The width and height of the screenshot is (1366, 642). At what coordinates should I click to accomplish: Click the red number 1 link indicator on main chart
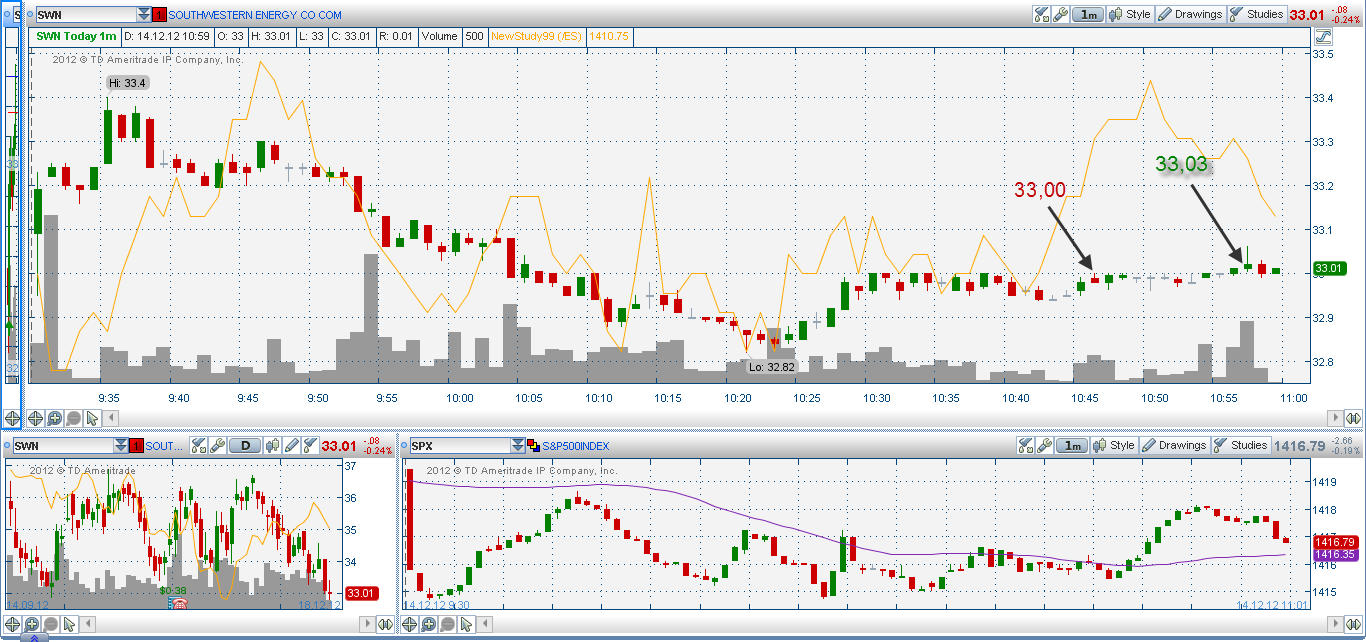pos(160,15)
